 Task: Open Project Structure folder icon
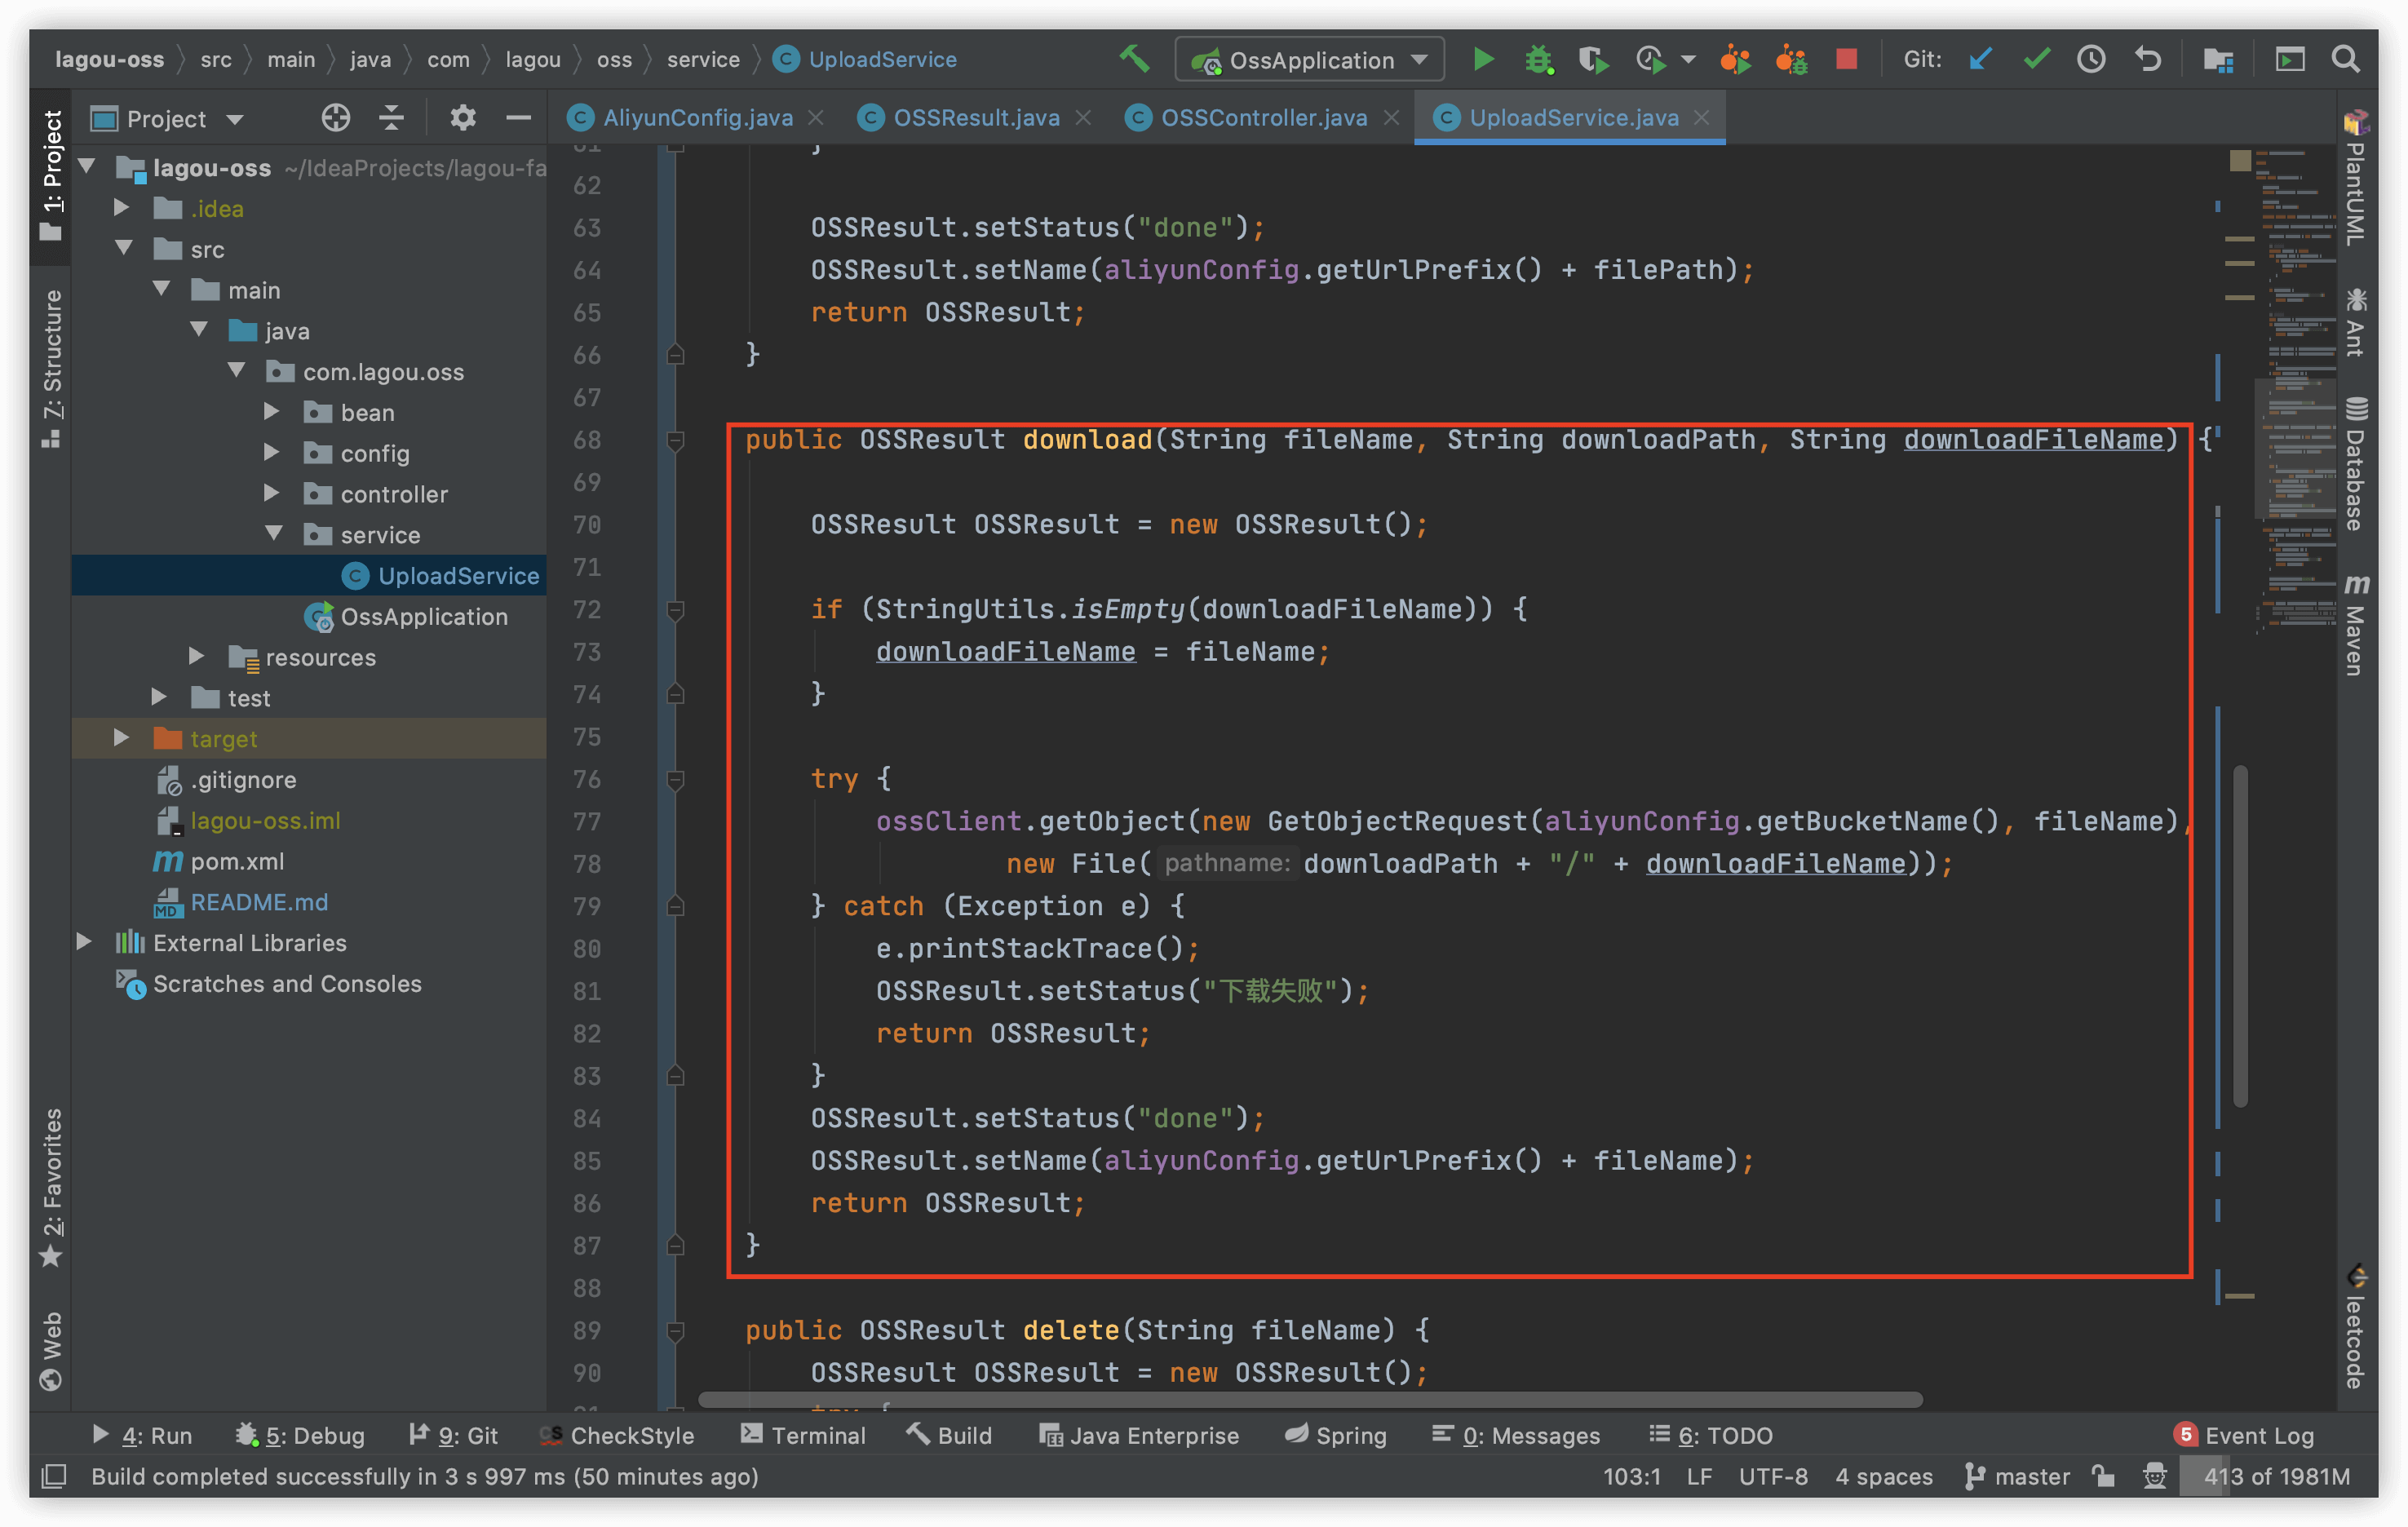coord(2218,59)
